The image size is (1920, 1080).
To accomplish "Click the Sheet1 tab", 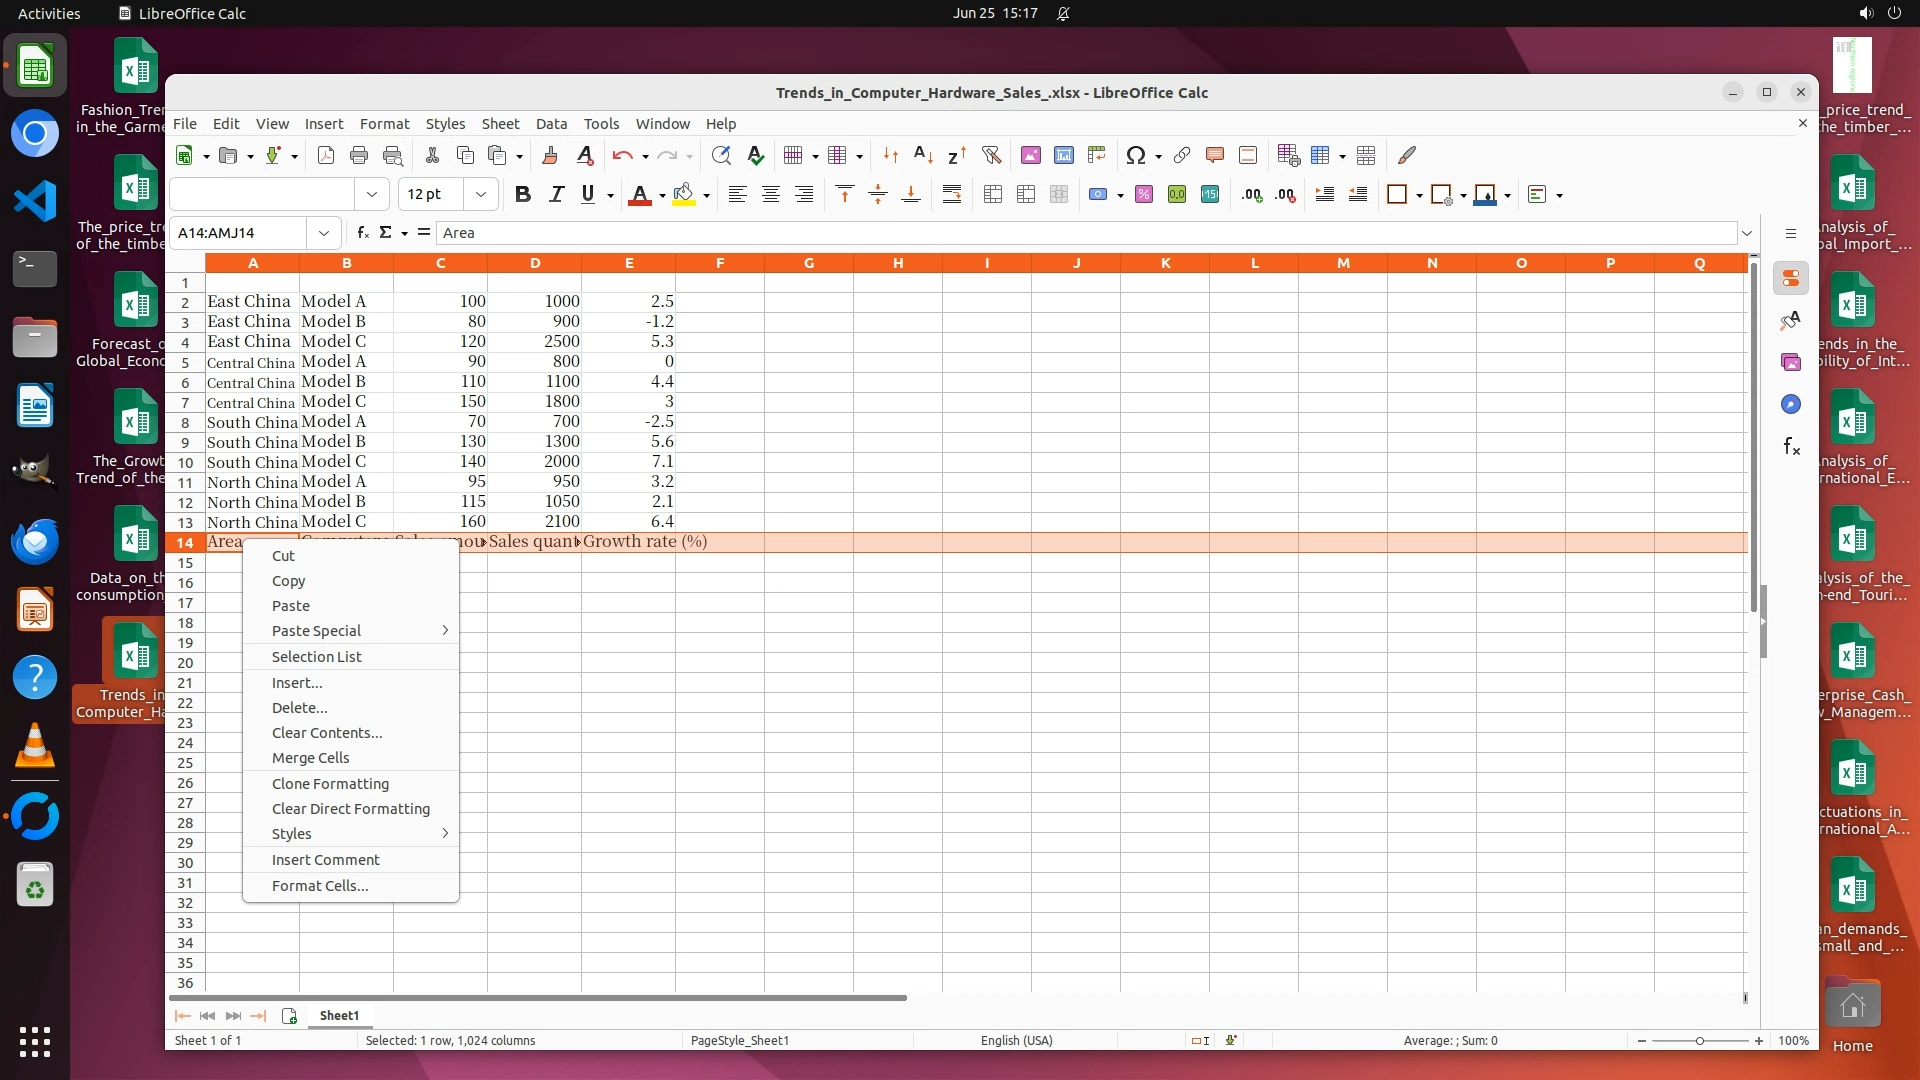I will [339, 1015].
